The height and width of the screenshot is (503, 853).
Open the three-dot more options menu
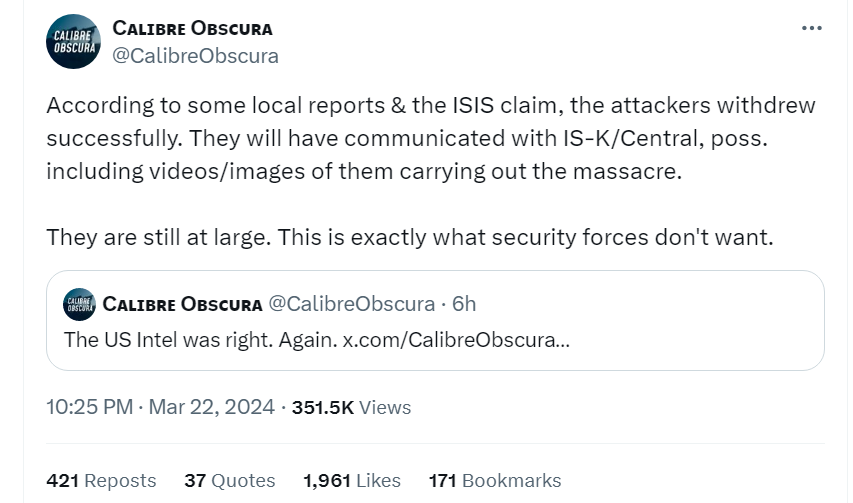[812, 28]
